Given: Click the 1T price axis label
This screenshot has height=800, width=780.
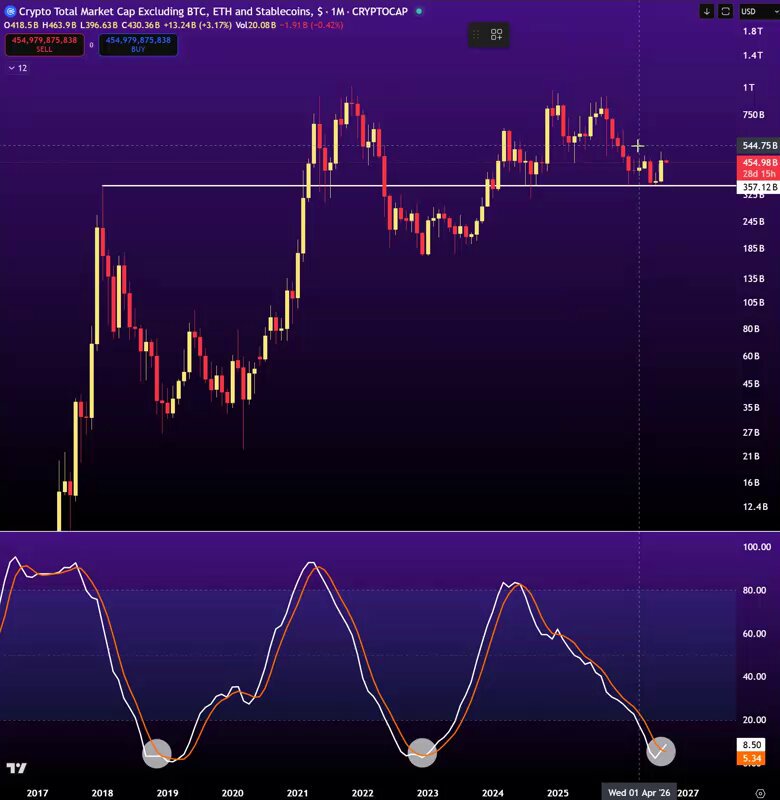Looking at the screenshot, I should point(748,88).
